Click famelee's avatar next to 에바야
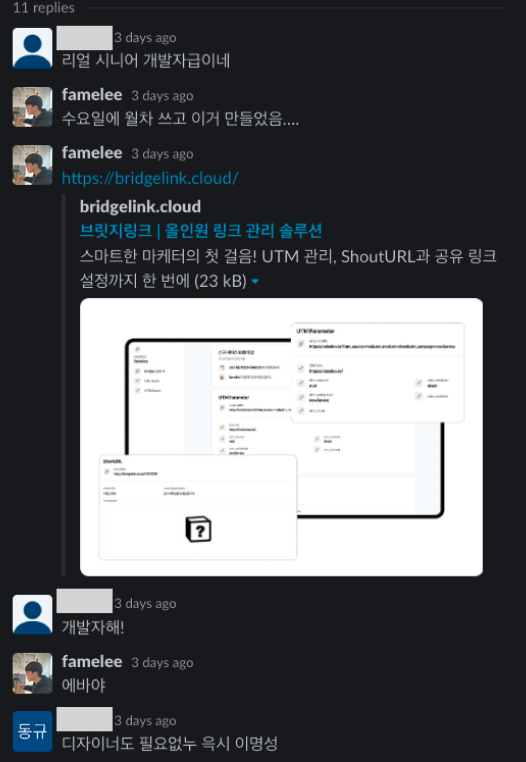 pyautogui.click(x=32, y=673)
